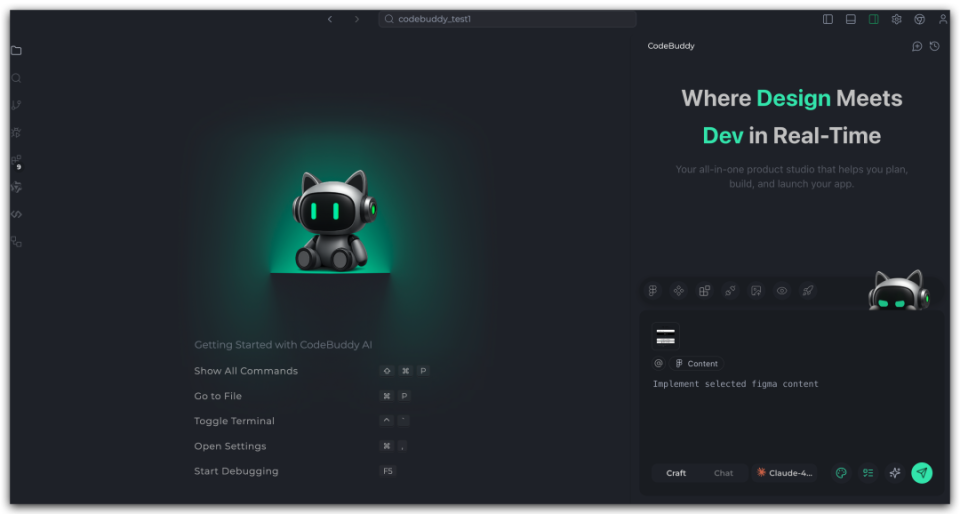Toggle the left primary sidebar layout
Image resolution: width=960 pixels, height=514 pixels.
(x=828, y=19)
